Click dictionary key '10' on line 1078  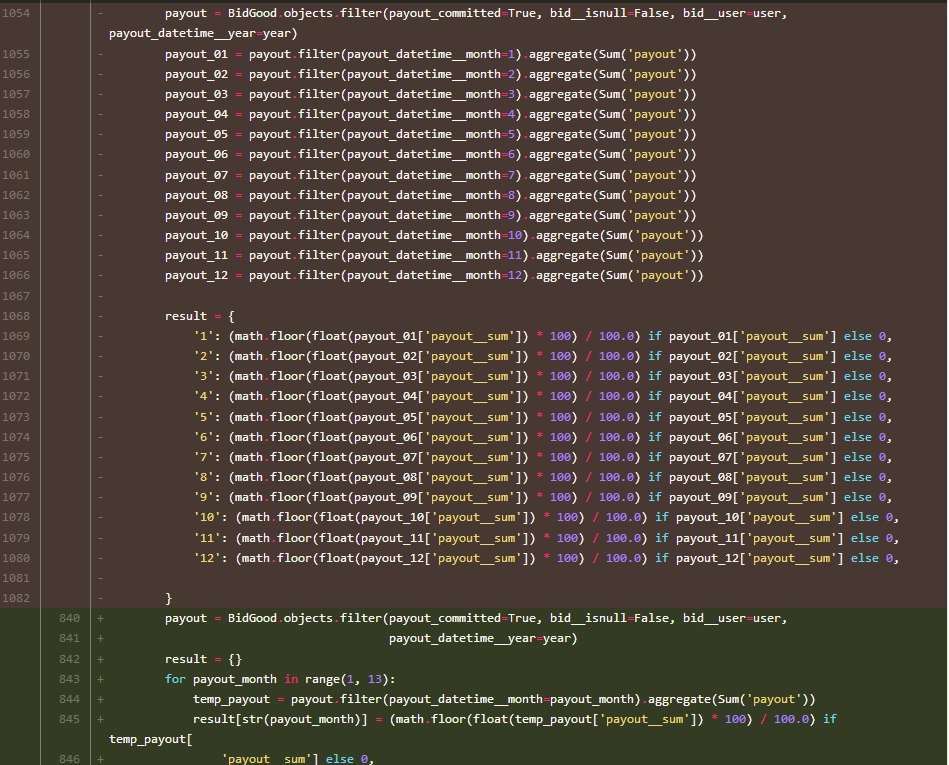207,517
